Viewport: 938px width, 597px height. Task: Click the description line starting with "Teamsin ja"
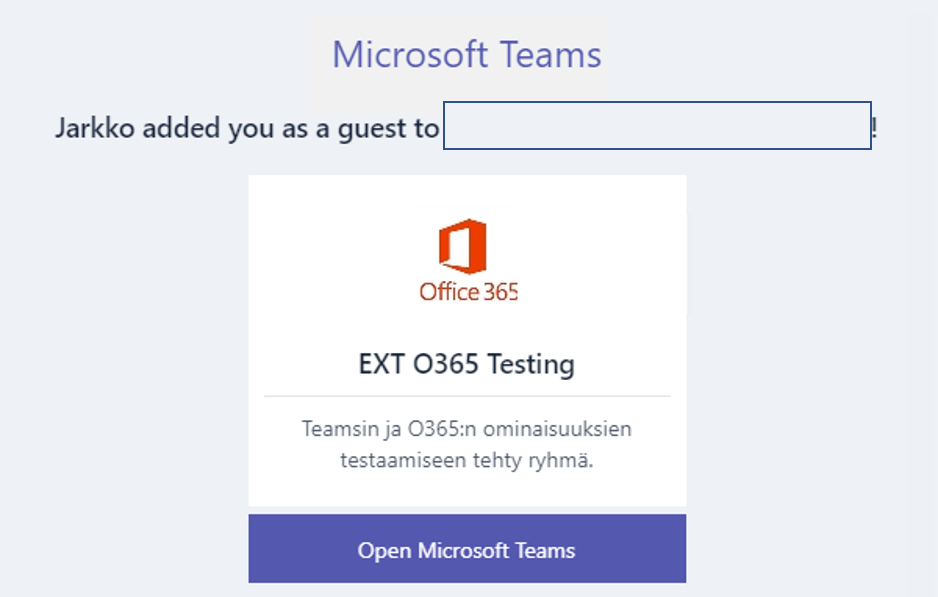tap(467, 429)
